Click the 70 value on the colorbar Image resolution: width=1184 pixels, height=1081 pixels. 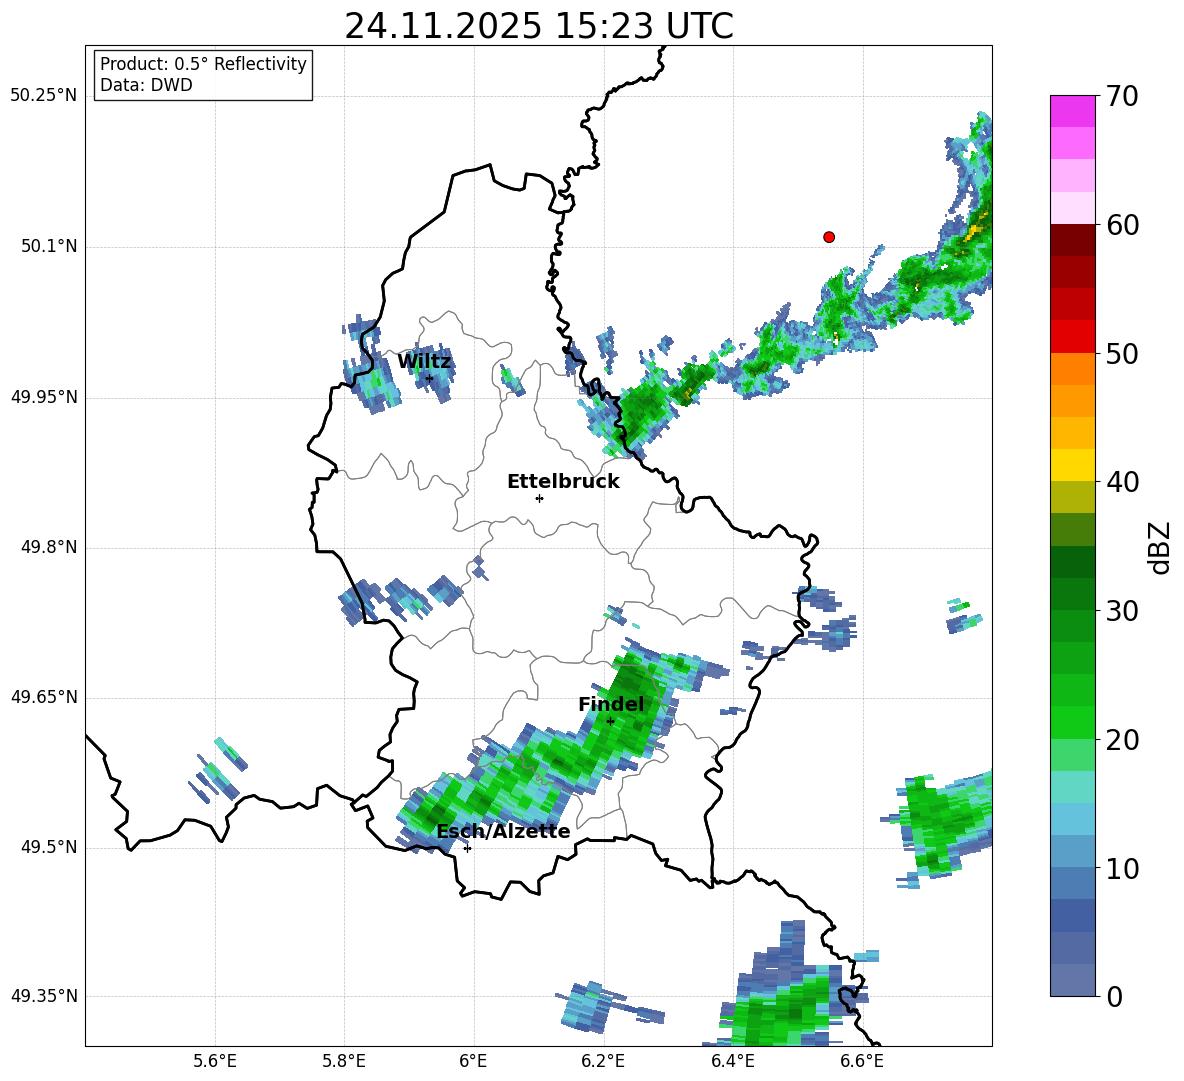click(1122, 97)
